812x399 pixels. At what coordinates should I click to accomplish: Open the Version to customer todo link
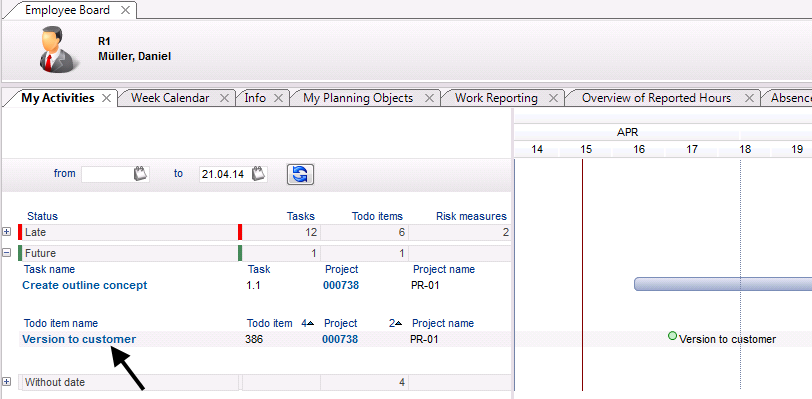click(79, 339)
